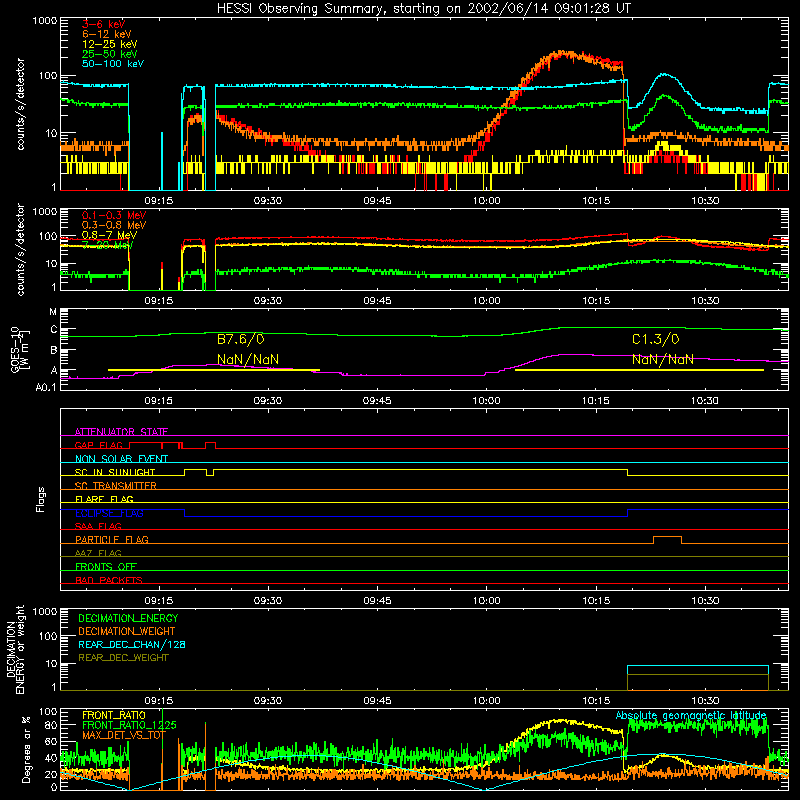This screenshot has height=800, width=800.
Task: Select the NaN/NaN text below B7.6/0
Action: pyautogui.click(x=248, y=359)
